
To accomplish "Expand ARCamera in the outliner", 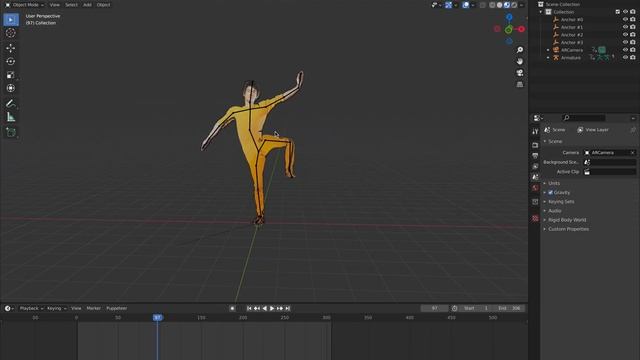I will click(548, 50).
